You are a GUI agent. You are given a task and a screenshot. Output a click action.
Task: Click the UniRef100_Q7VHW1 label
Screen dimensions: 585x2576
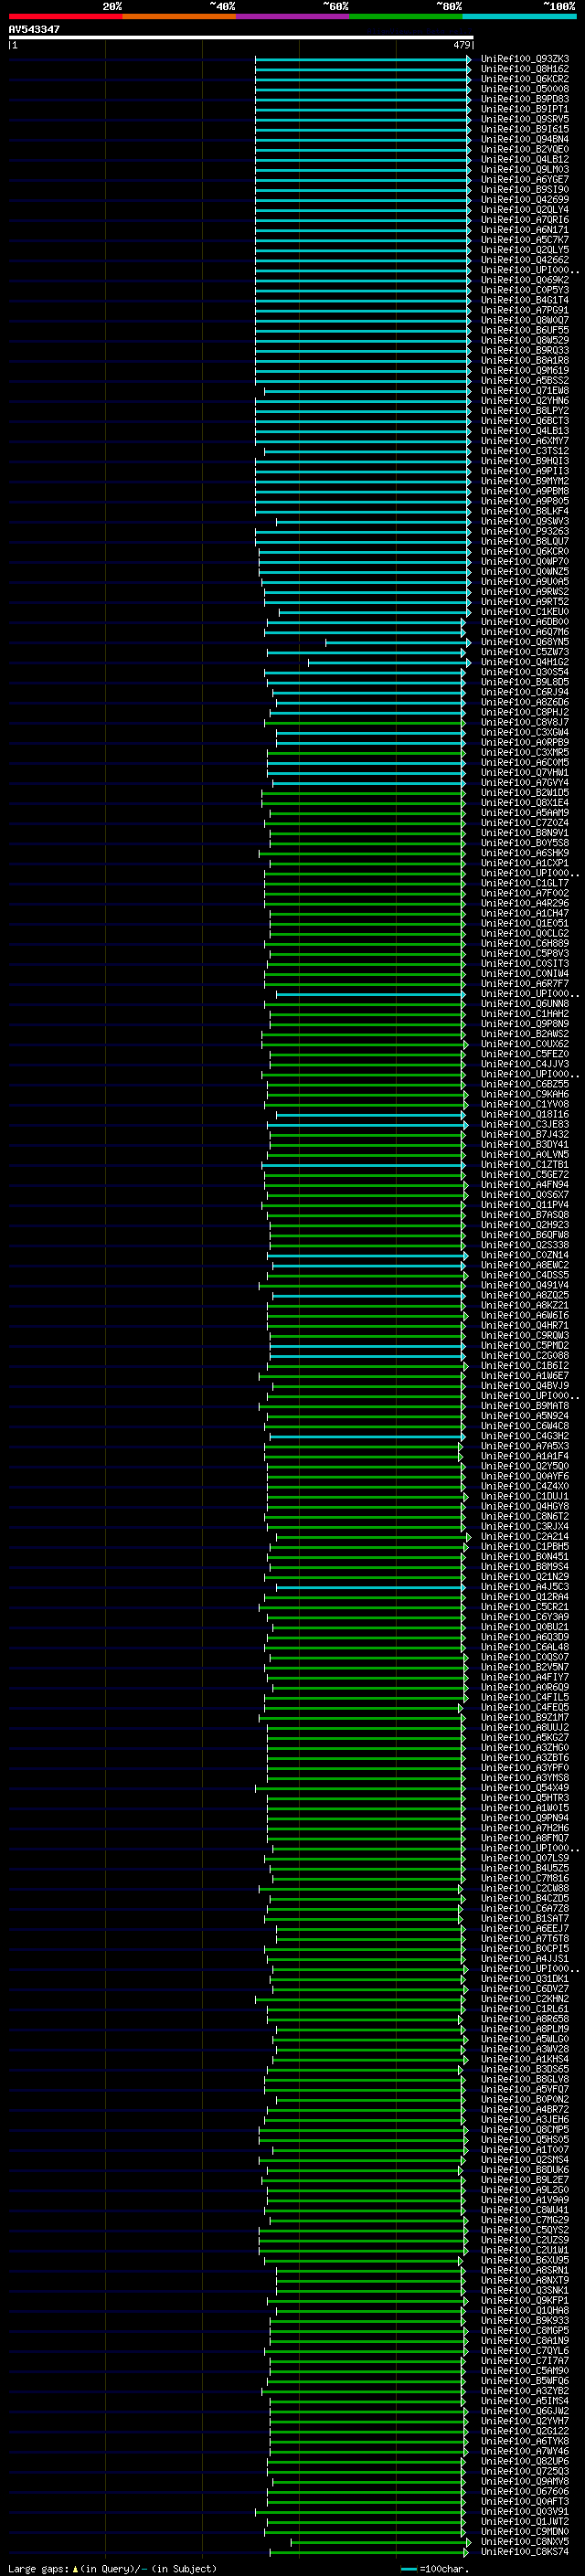coord(525,772)
